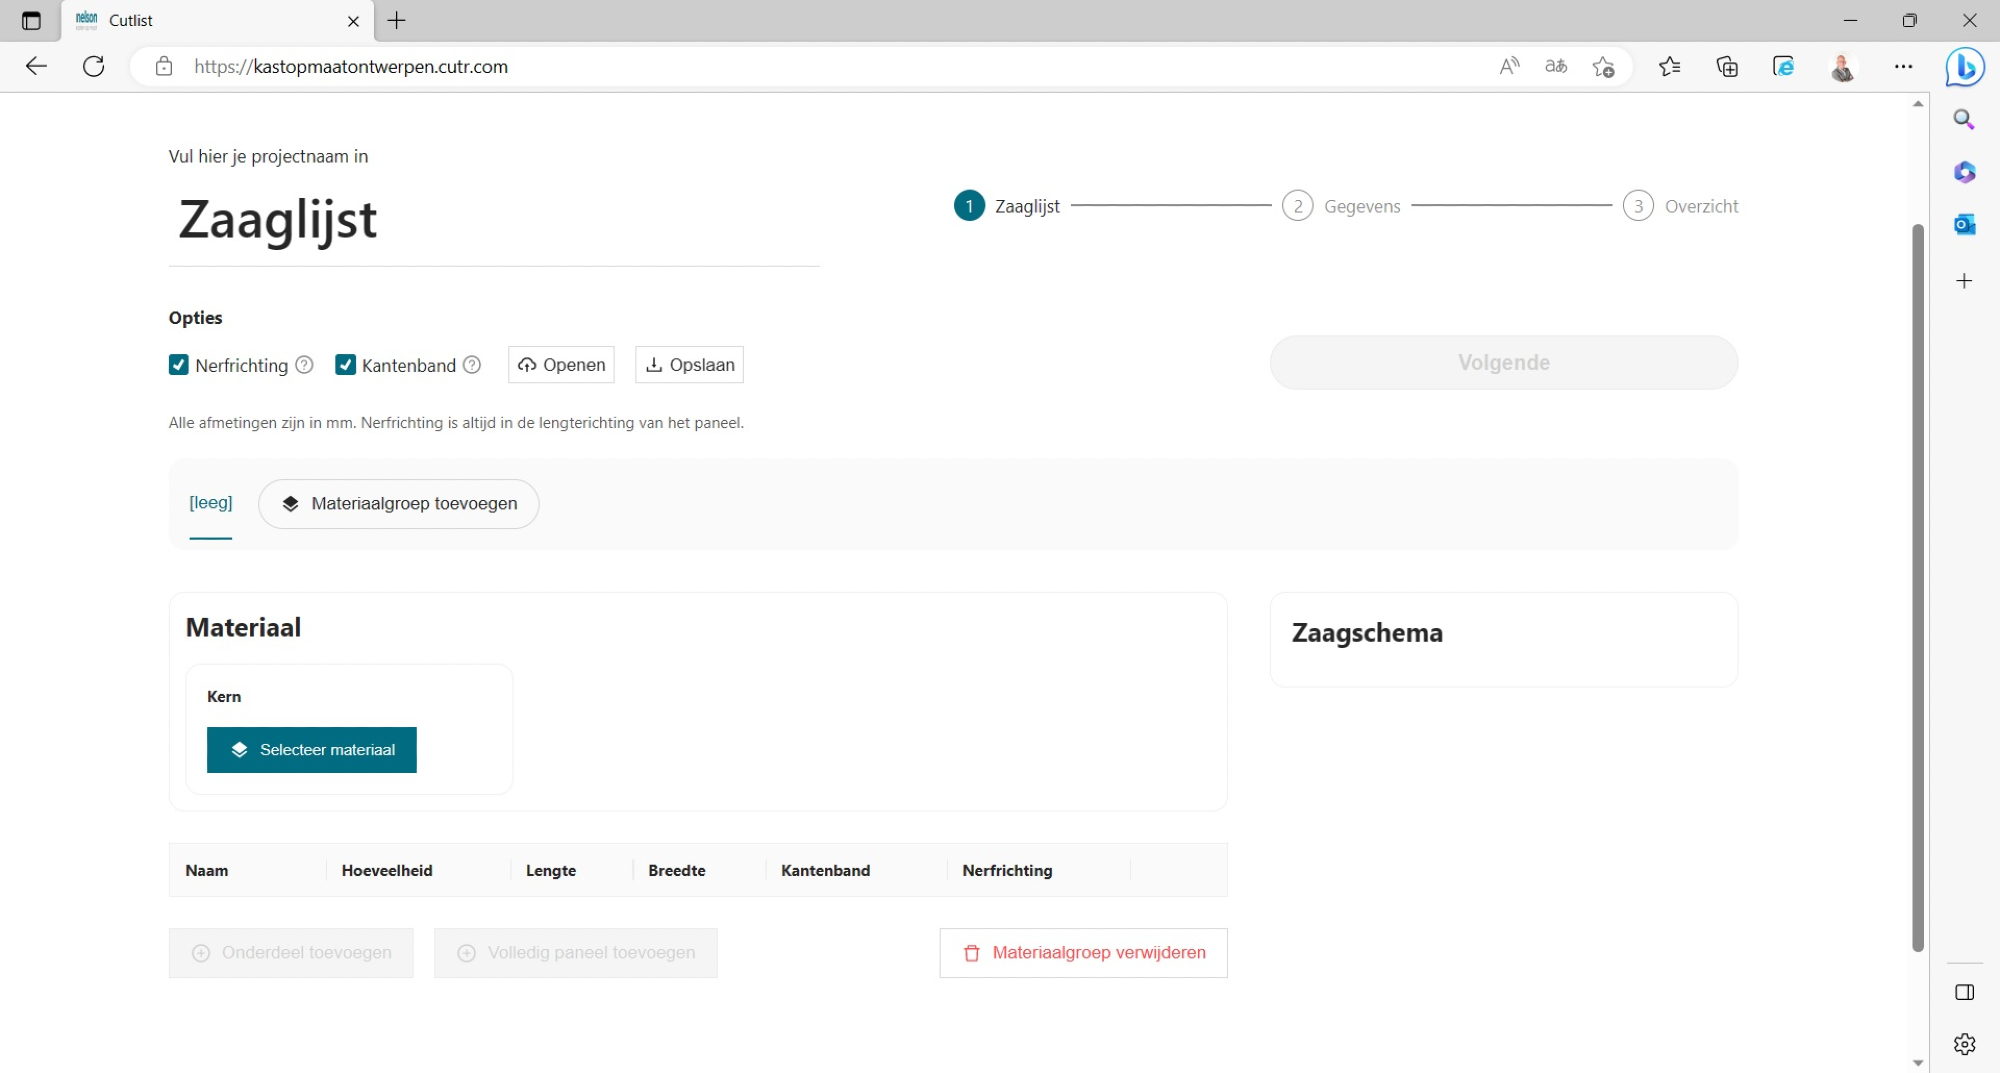Add this page to favorites star icon

pyautogui.click(x=1604, y=66)
